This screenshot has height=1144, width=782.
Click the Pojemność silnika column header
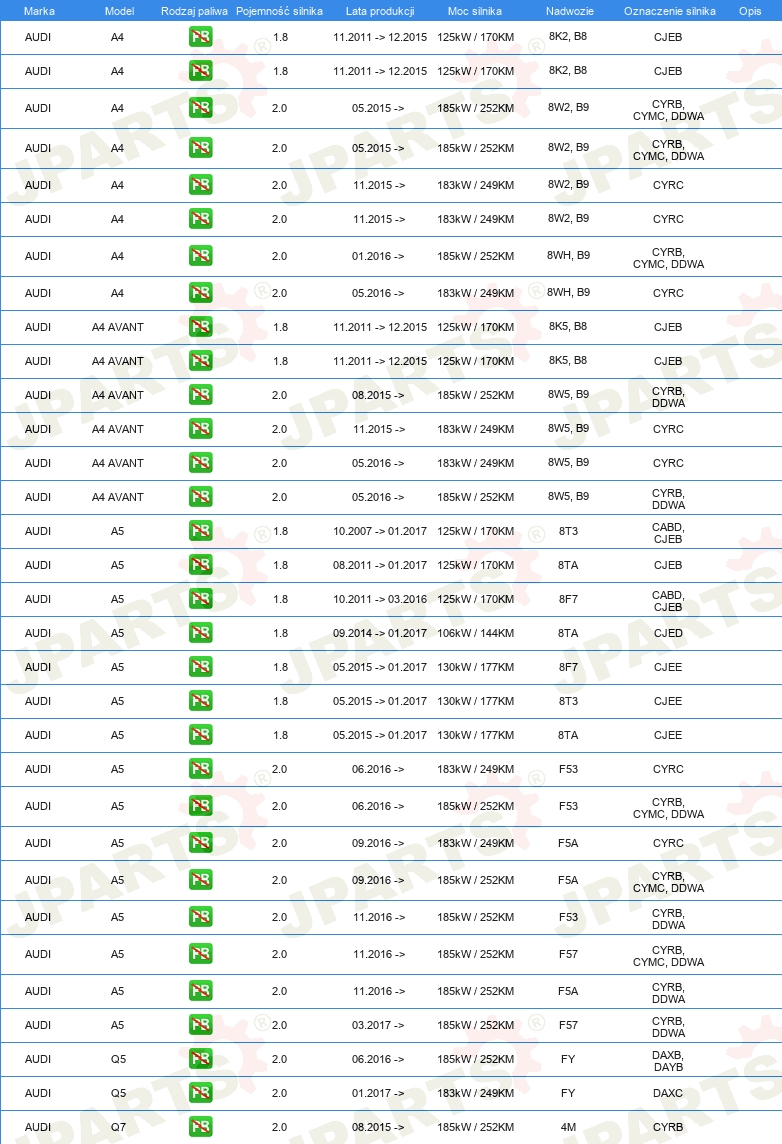[279, 11]
